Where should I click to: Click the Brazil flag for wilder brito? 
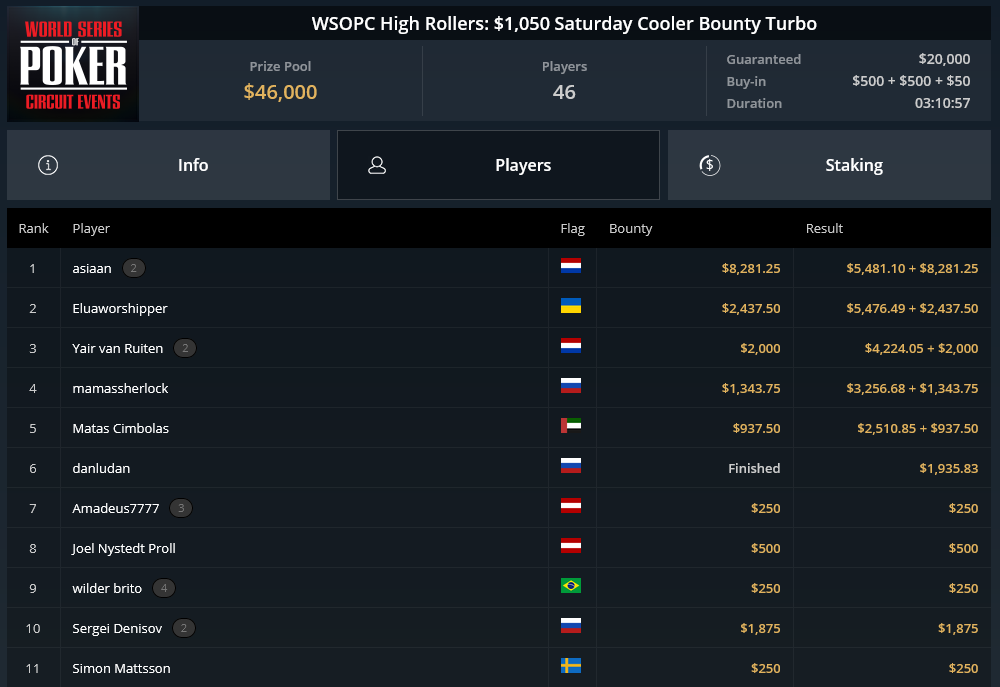click(x=571, y=586)
